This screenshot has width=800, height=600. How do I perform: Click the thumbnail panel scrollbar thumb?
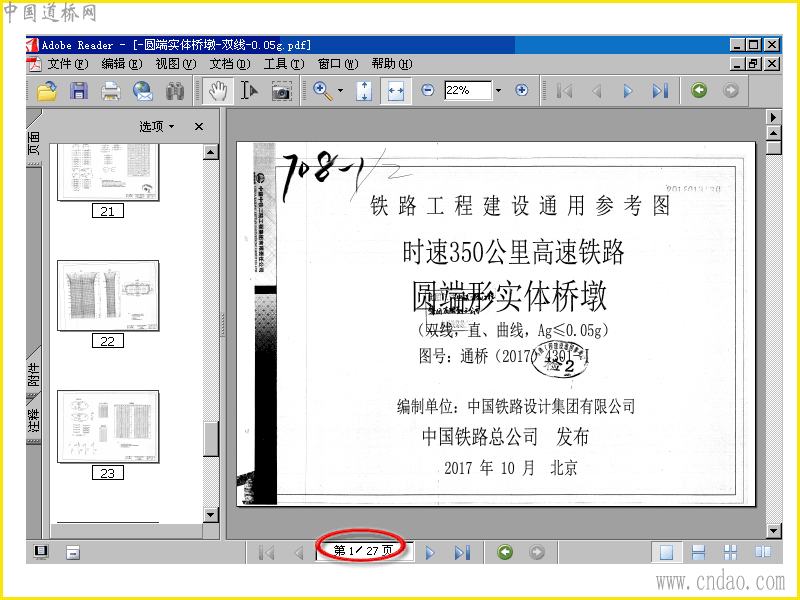coord(211,439)
